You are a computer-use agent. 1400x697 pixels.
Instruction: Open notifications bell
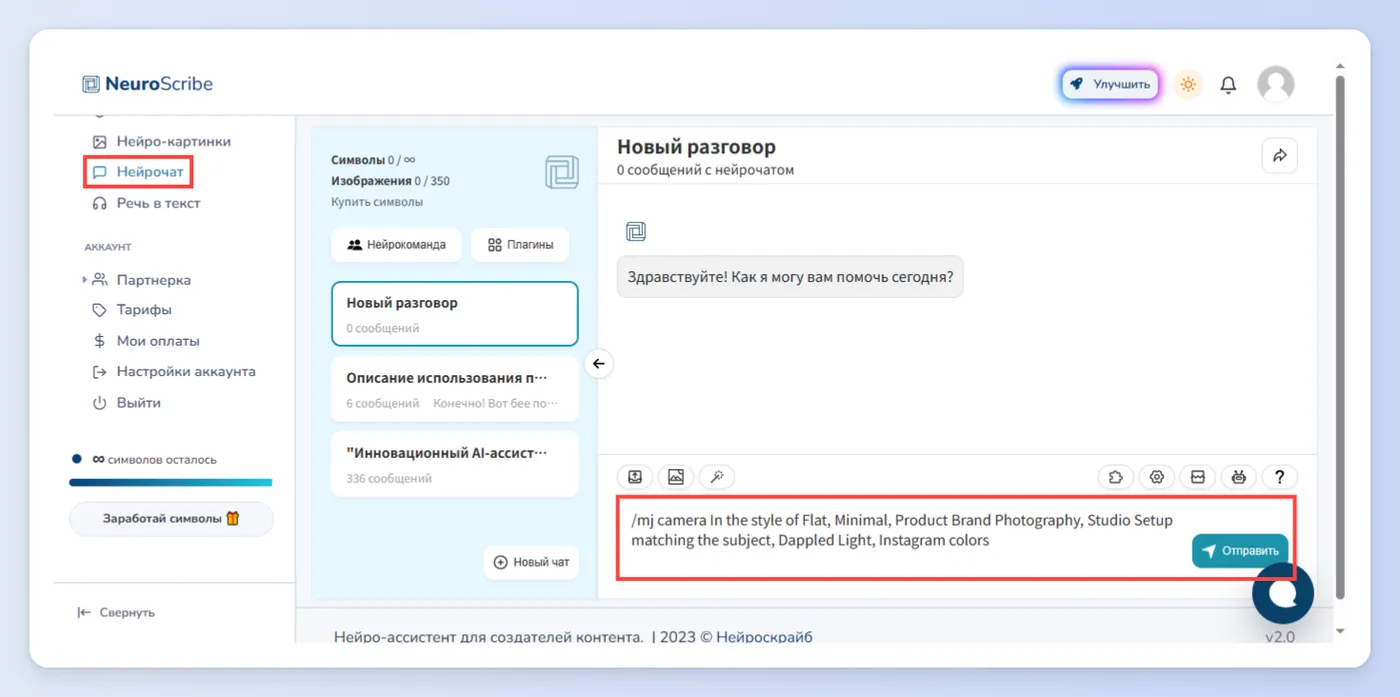[1228, 85]
